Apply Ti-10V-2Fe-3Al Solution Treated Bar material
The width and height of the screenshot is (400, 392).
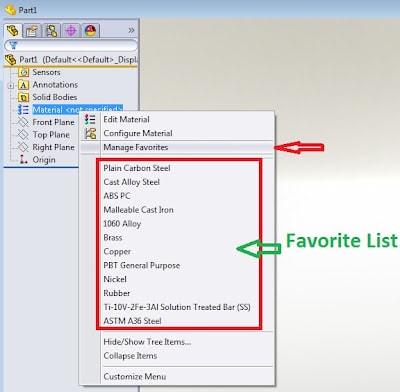(177, 307)
